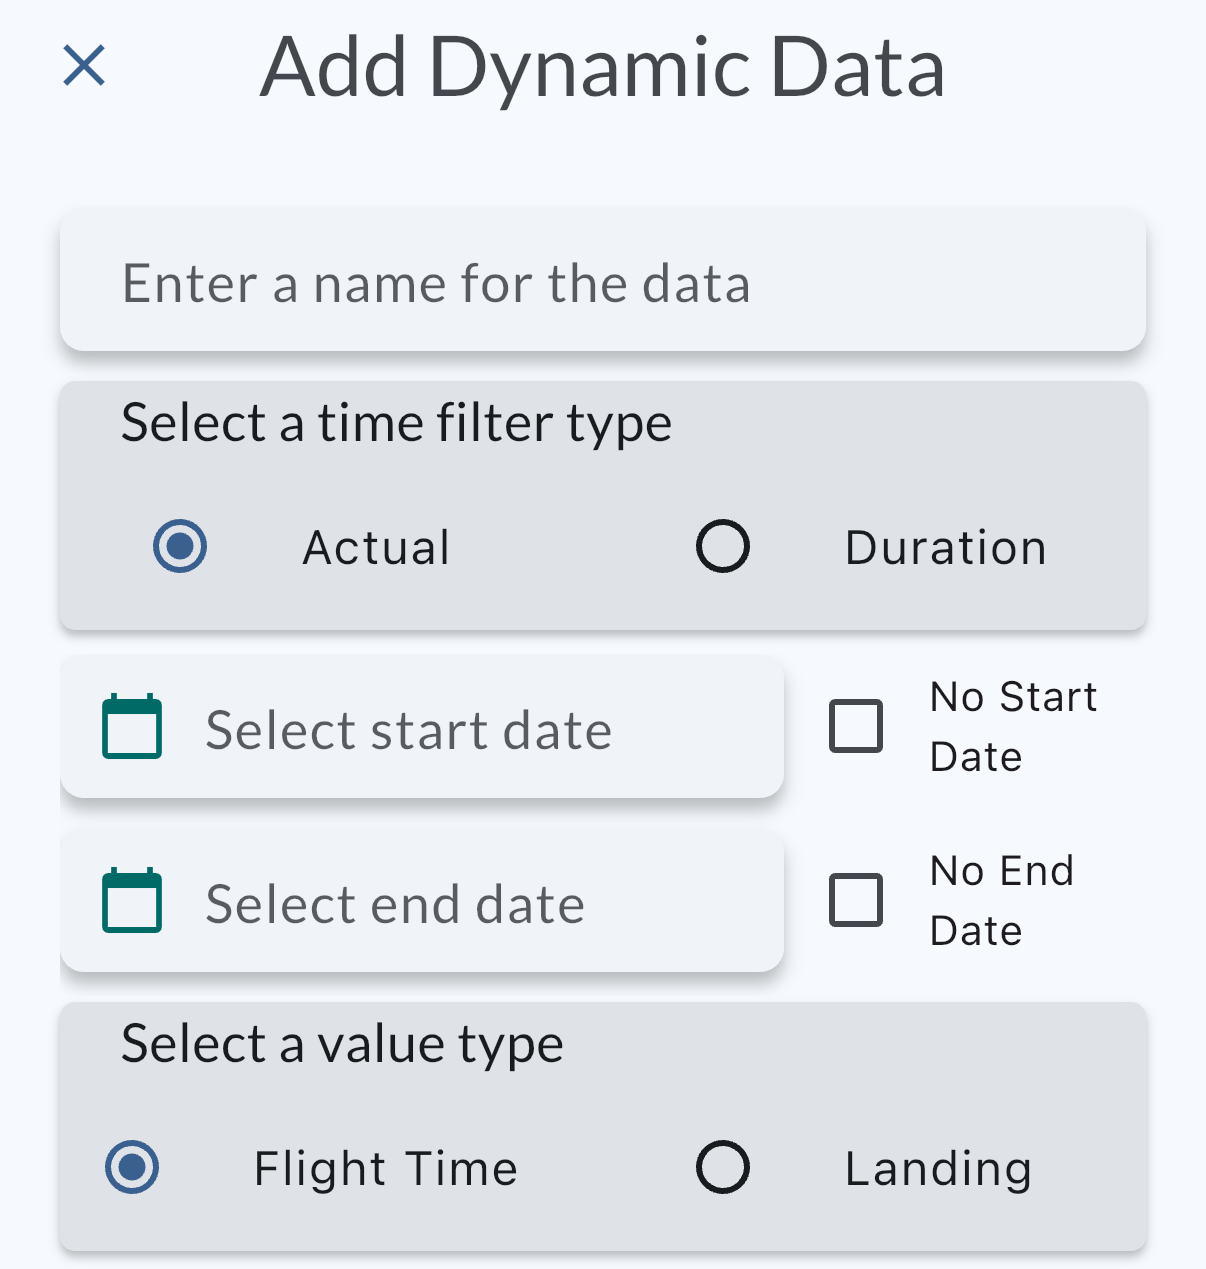Screen dimensions: 1206x1269
Task: Choose the Duration radio button circle
Action: point(723,546)
